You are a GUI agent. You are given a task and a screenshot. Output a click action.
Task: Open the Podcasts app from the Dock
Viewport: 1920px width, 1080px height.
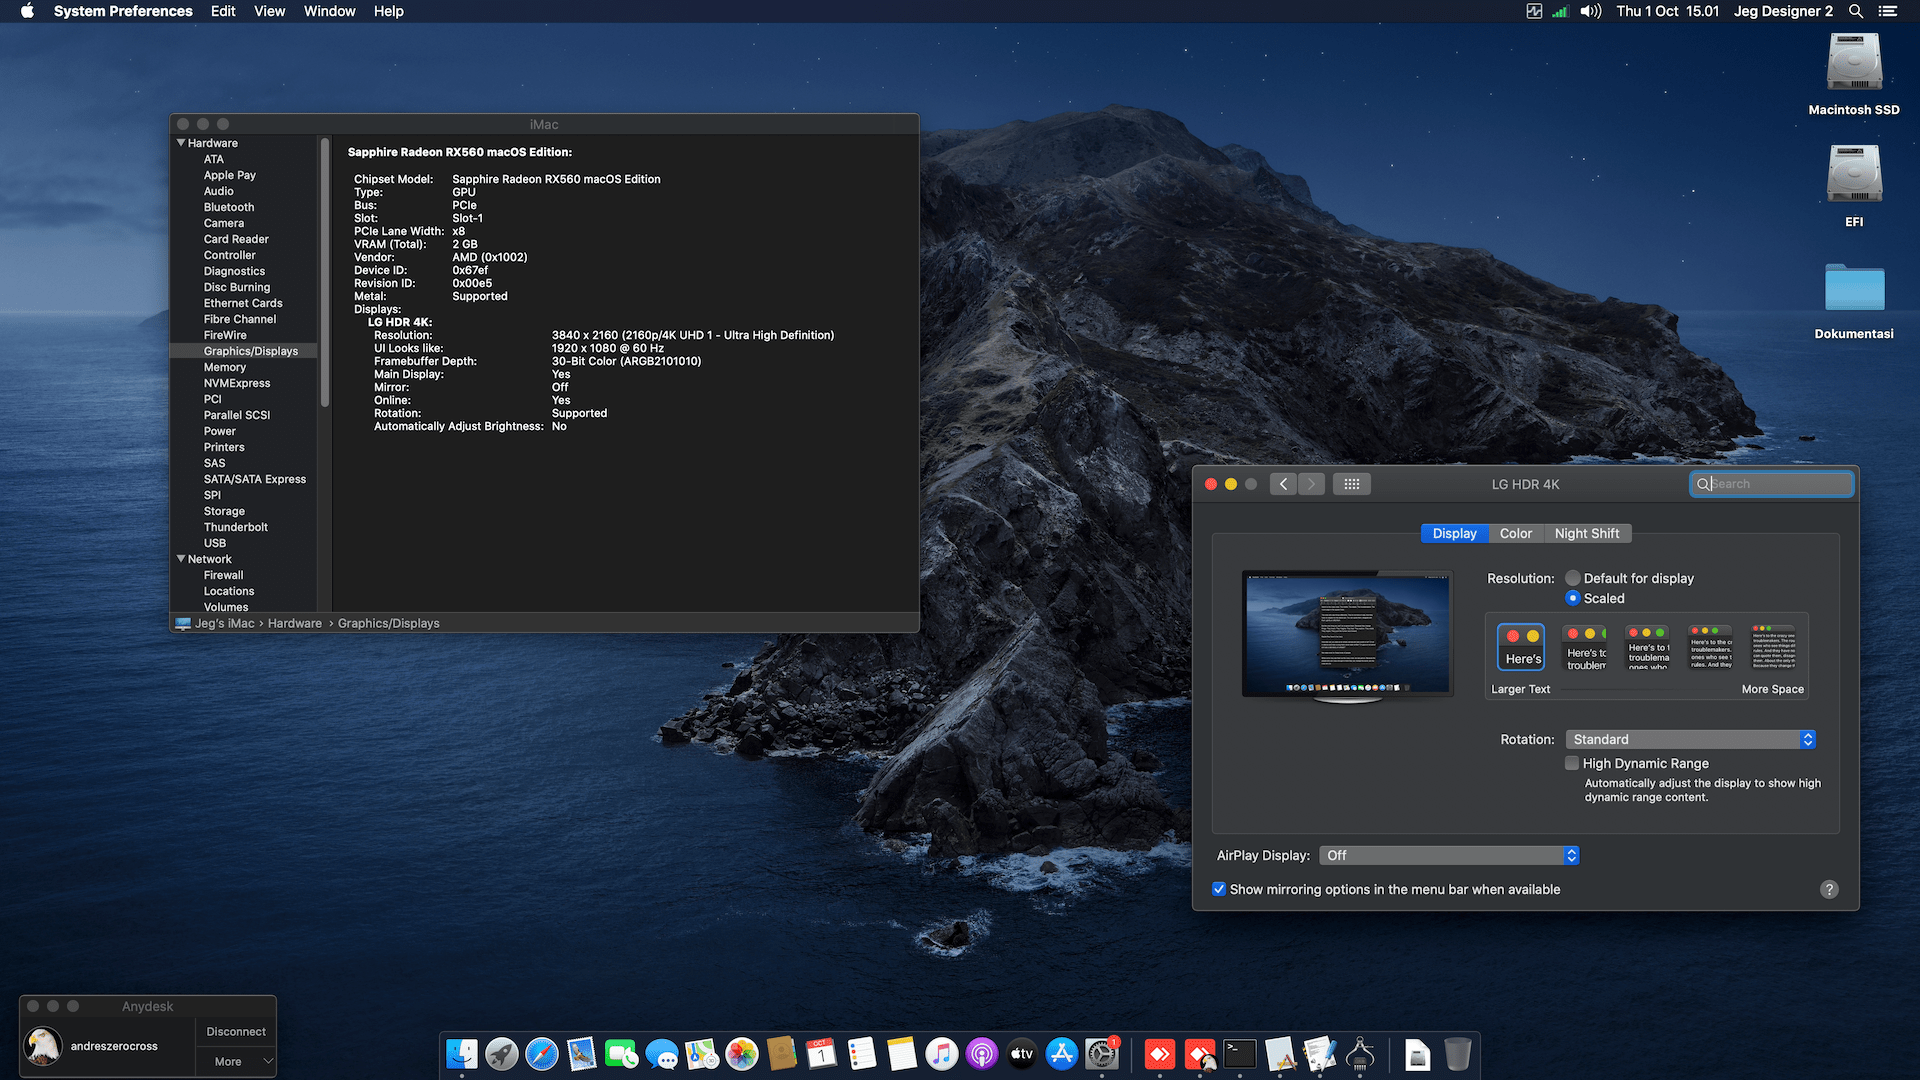point(981,1054)
